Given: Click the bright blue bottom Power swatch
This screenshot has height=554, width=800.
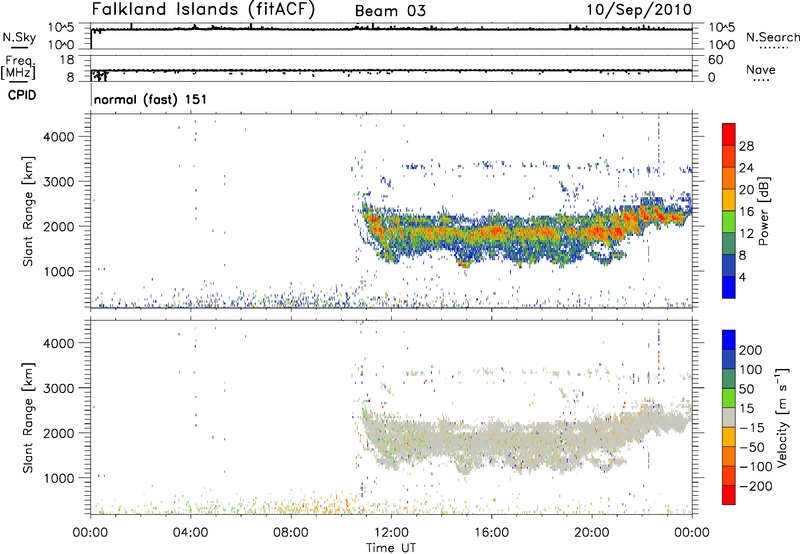Looking at the screenshot, I should point(729,287).
